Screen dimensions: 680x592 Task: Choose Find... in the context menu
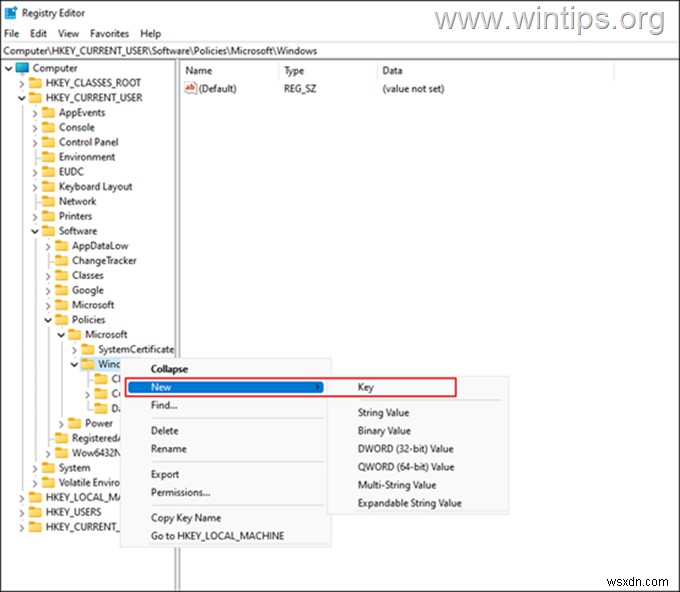coord(164,405)
